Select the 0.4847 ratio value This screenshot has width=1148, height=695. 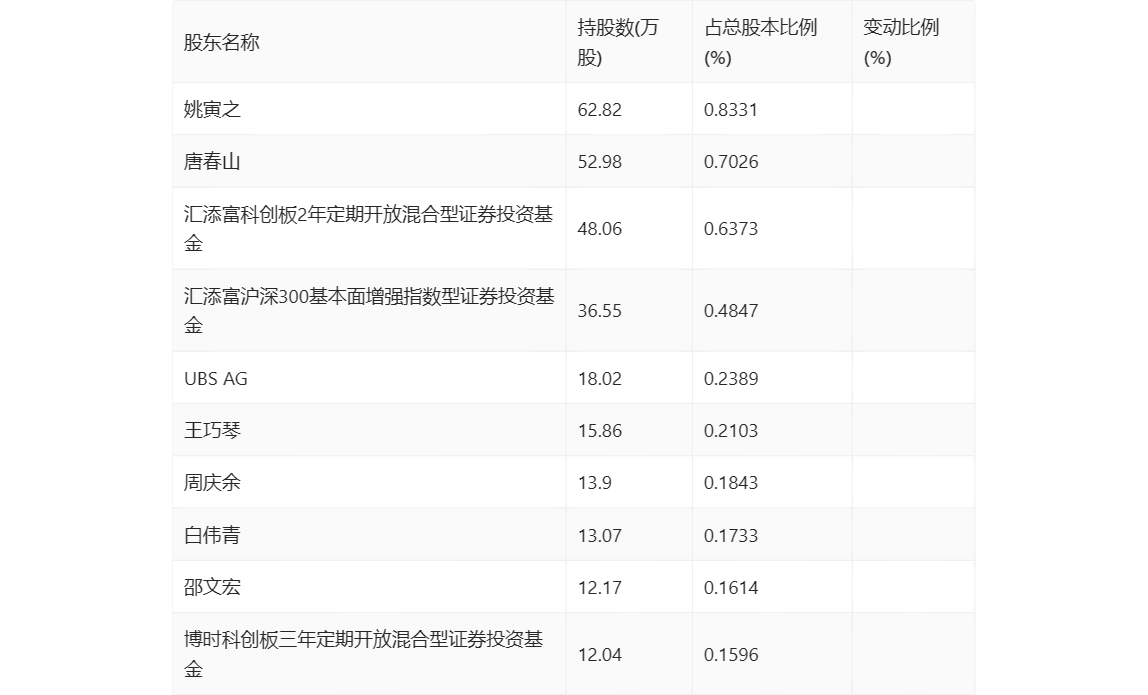730,311
